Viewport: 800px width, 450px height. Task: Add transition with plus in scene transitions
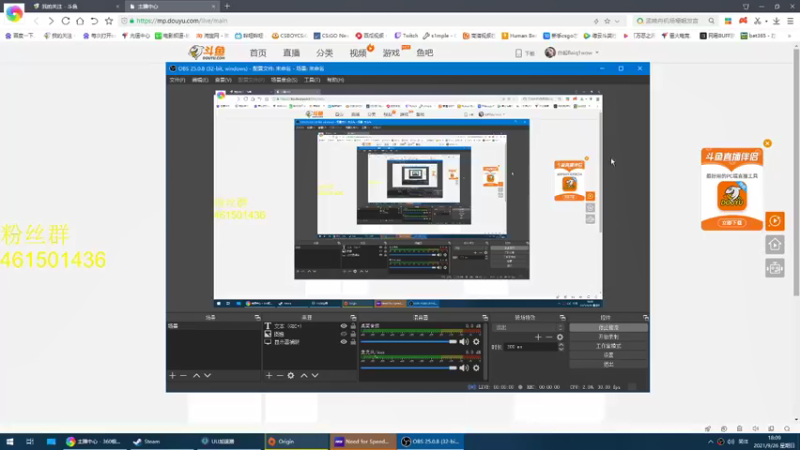[538, 337]
